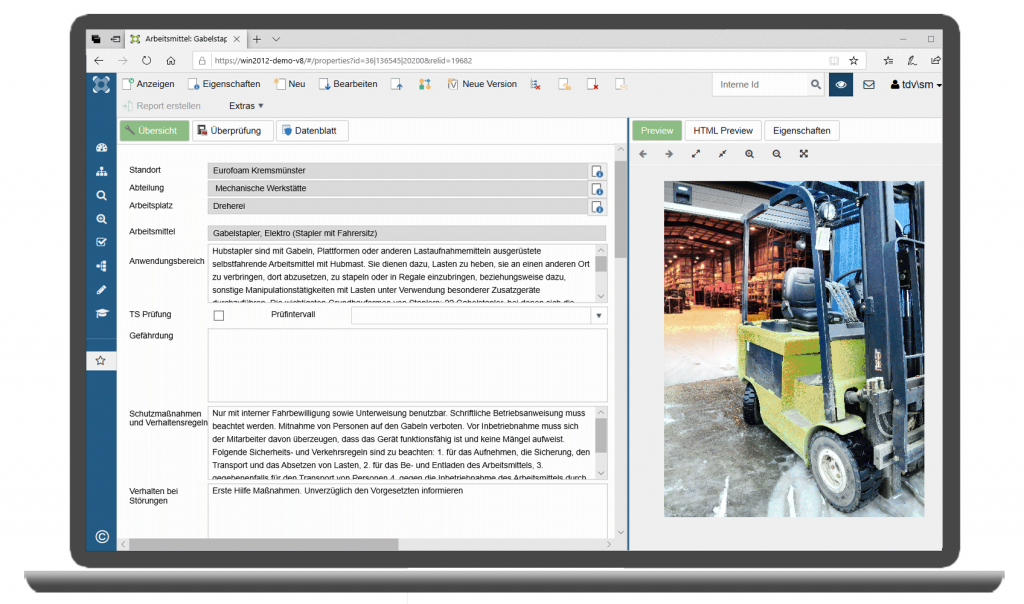Open the Prüfintervall dropdown
1024x604 pixels.
[x=598, y=315]
